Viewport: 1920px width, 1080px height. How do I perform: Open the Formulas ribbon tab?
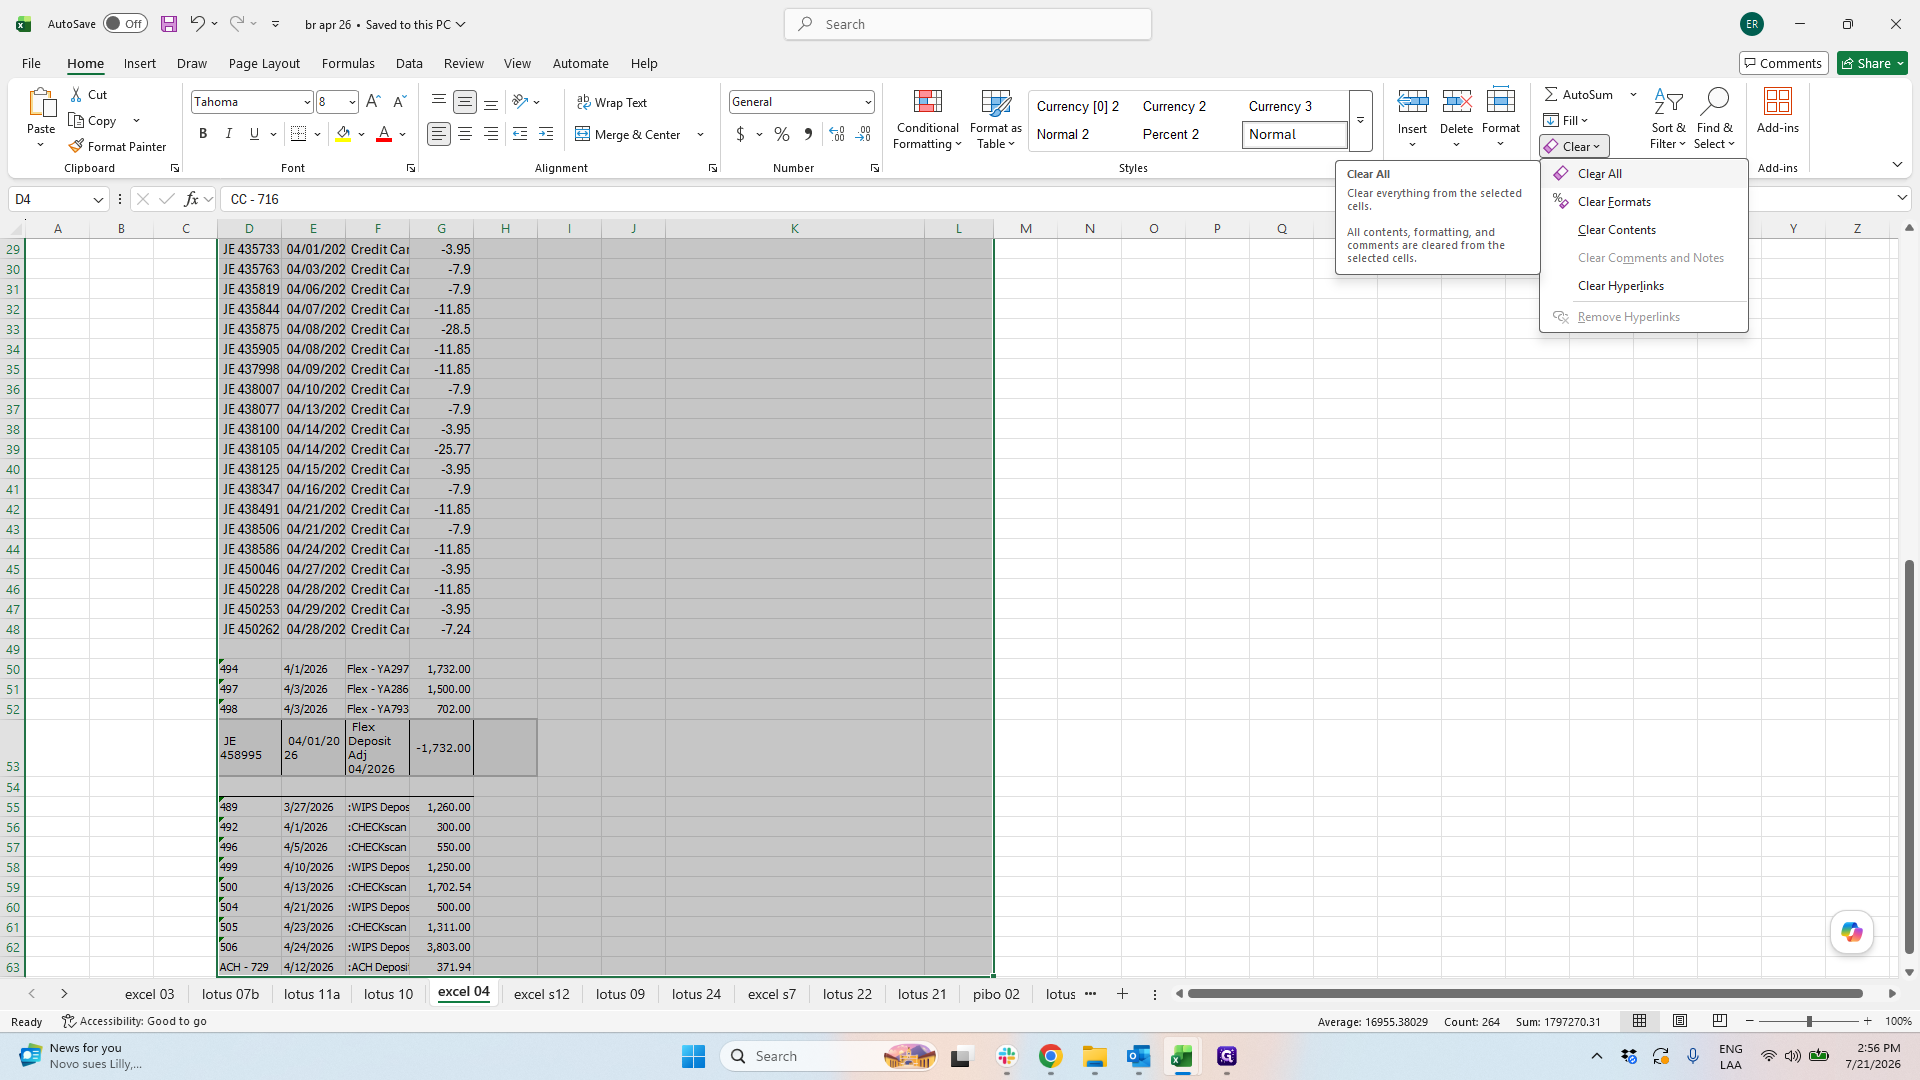point(348,63)
